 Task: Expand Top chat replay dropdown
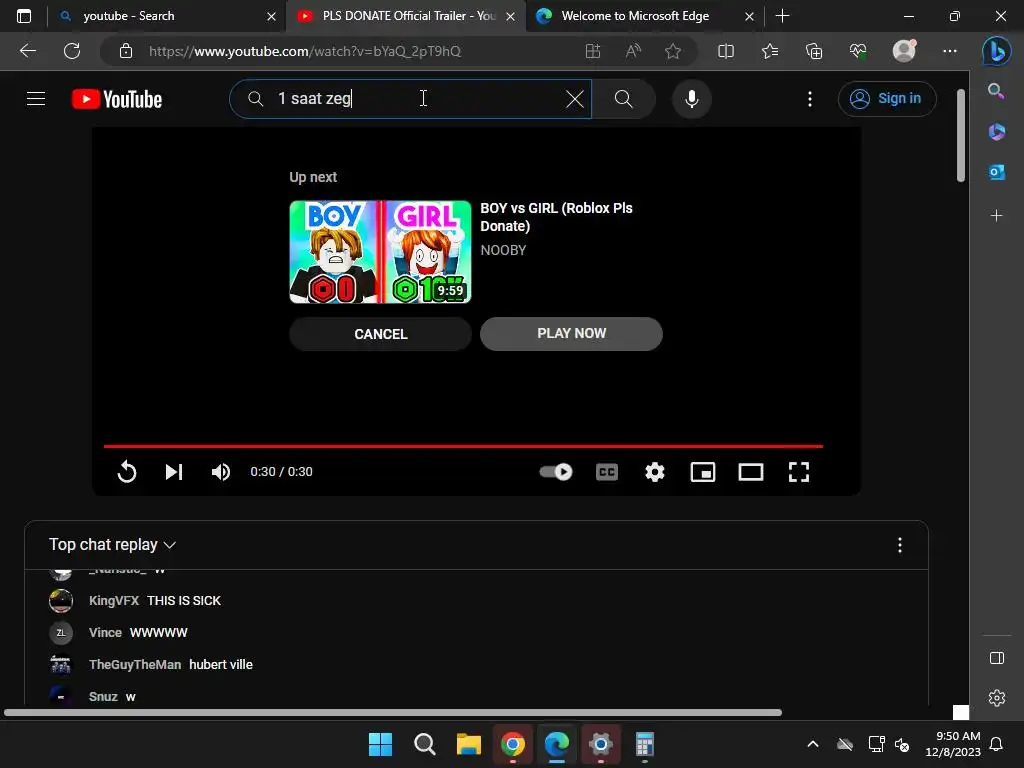112,545
